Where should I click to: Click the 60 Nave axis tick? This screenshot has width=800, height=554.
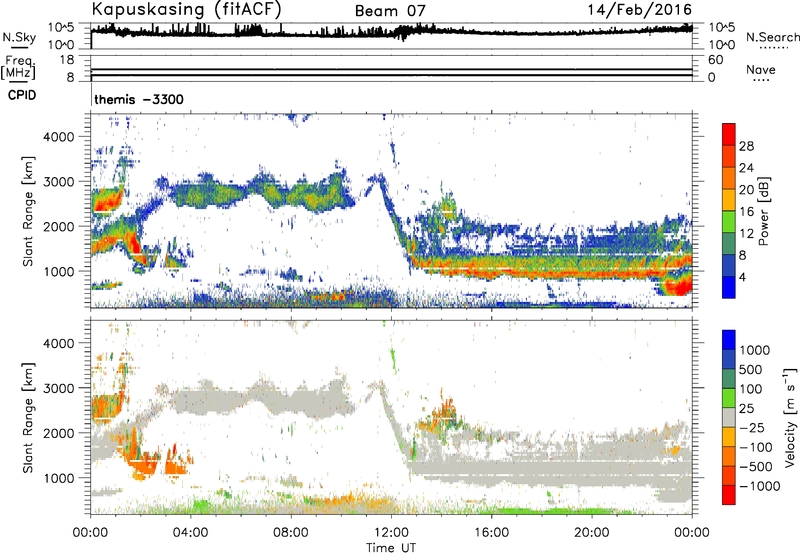715,60
